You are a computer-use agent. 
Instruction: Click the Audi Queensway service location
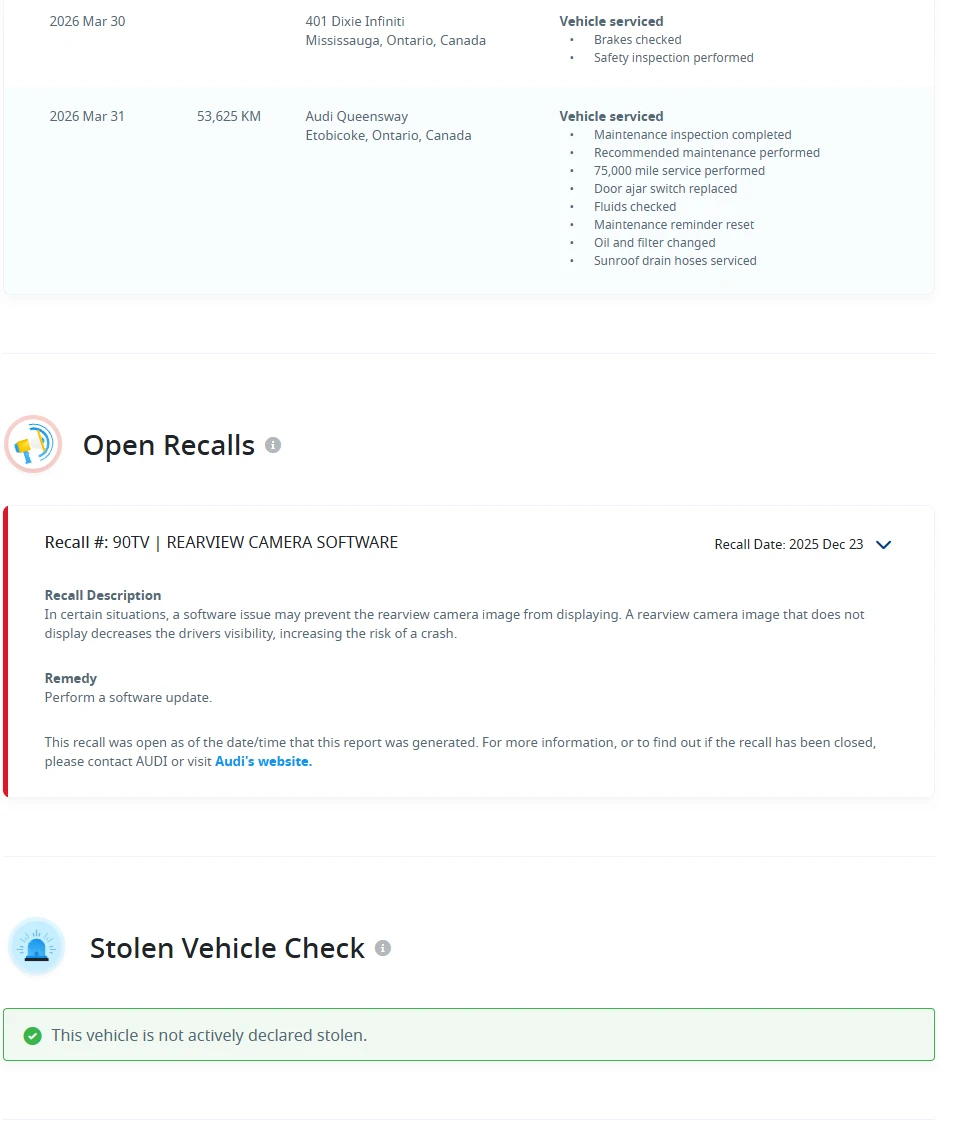tap(357, 116)
